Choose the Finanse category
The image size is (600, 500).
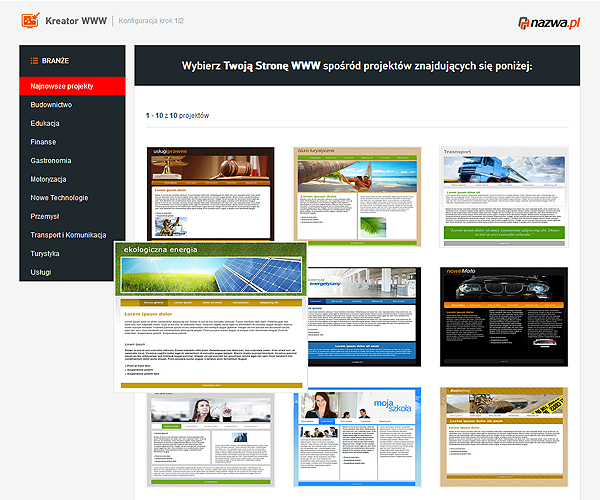click(x=43, y=142)
